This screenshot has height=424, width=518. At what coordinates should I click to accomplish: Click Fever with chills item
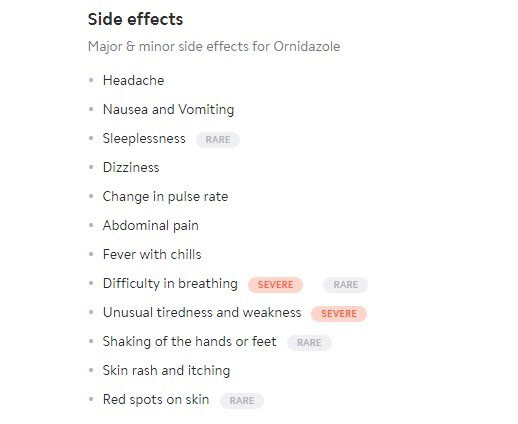coord(152,254)
